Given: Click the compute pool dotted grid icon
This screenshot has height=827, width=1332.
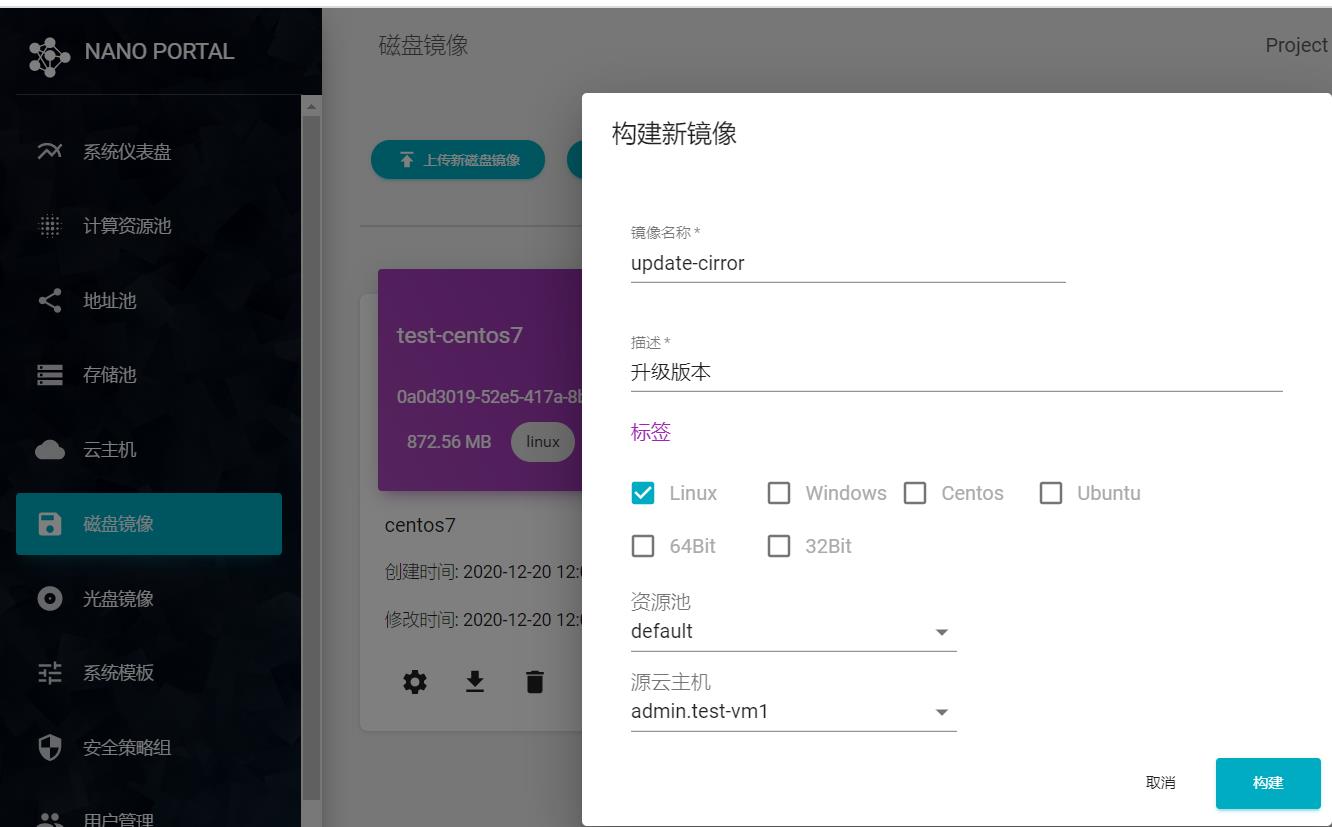Looking at the screenshot, I should pos(49,226).
